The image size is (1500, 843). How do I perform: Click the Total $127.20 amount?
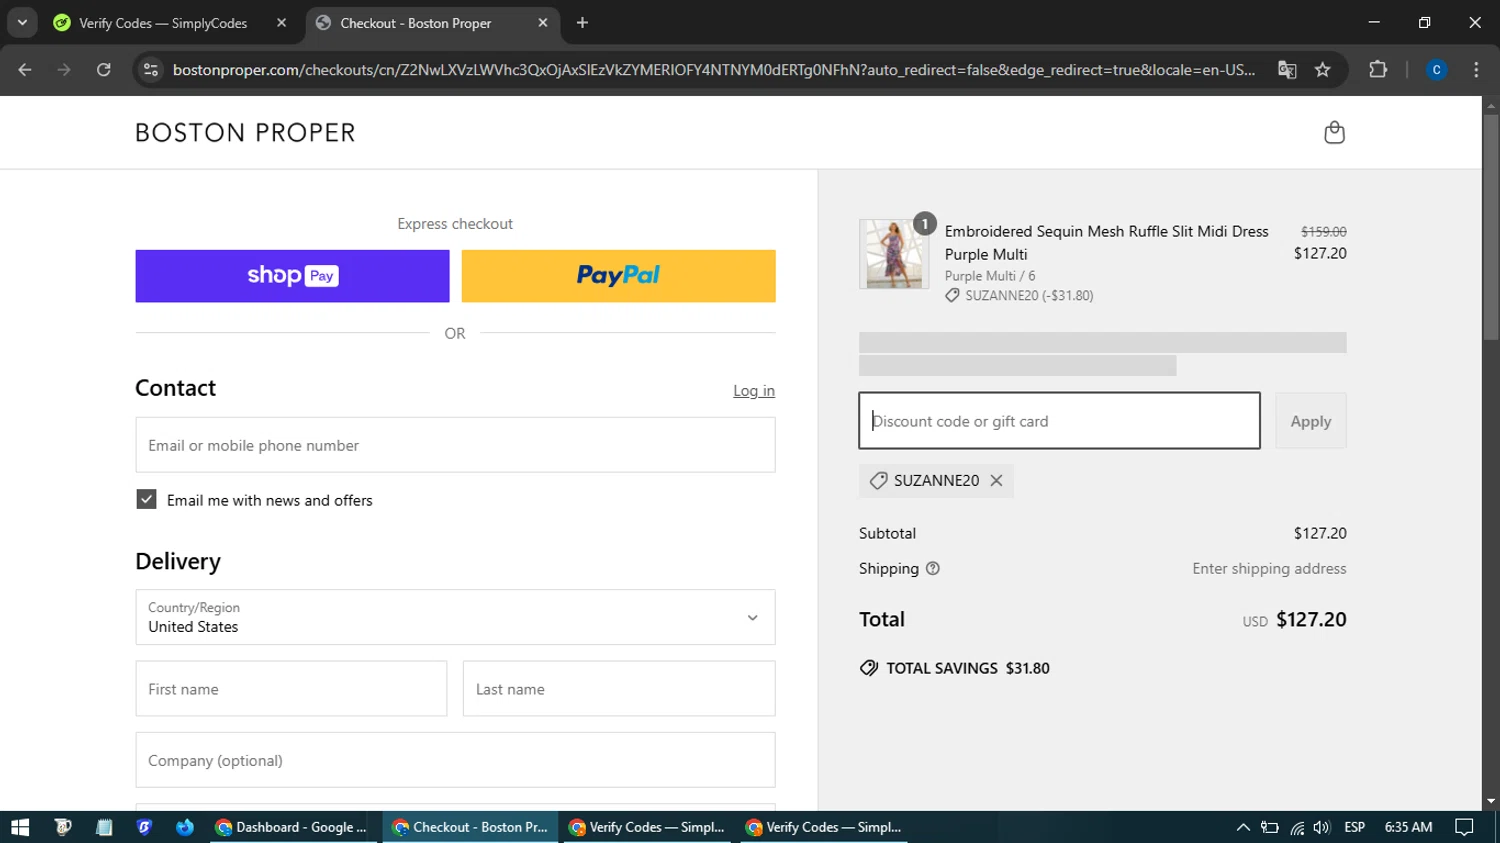click(1311, 619)
